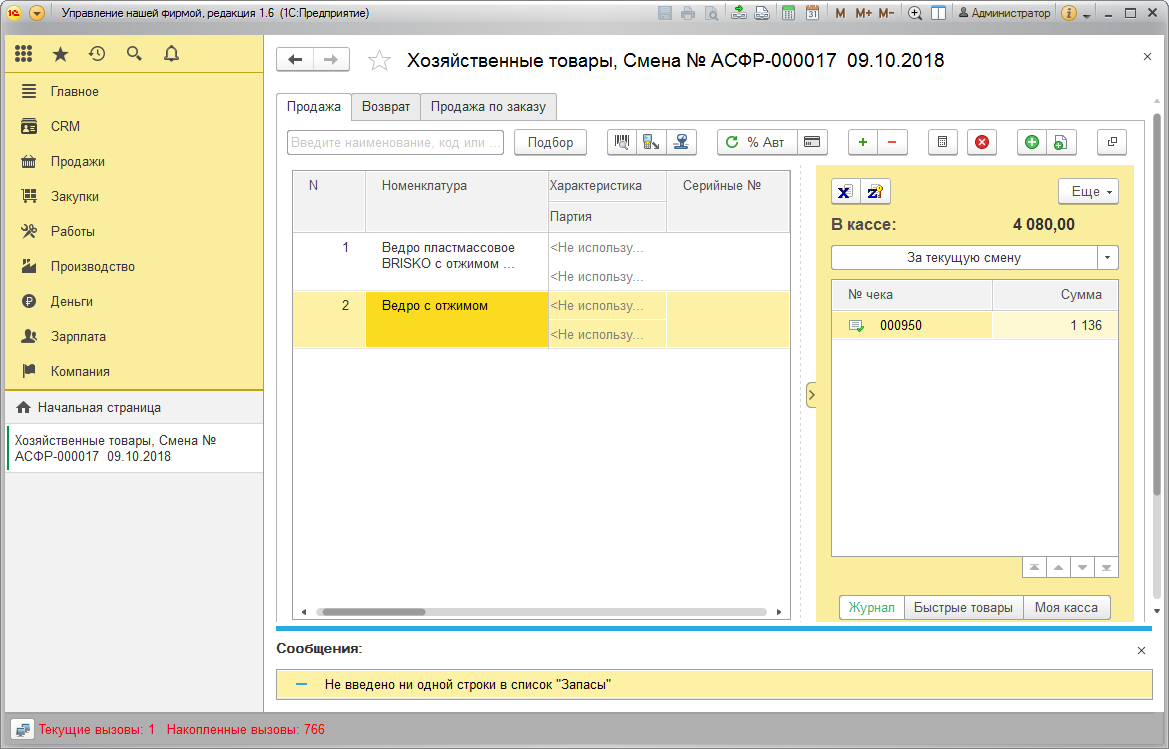Open the Еще dropdown menu
Screen dimensions: 1169x749
coord(1088,192)
